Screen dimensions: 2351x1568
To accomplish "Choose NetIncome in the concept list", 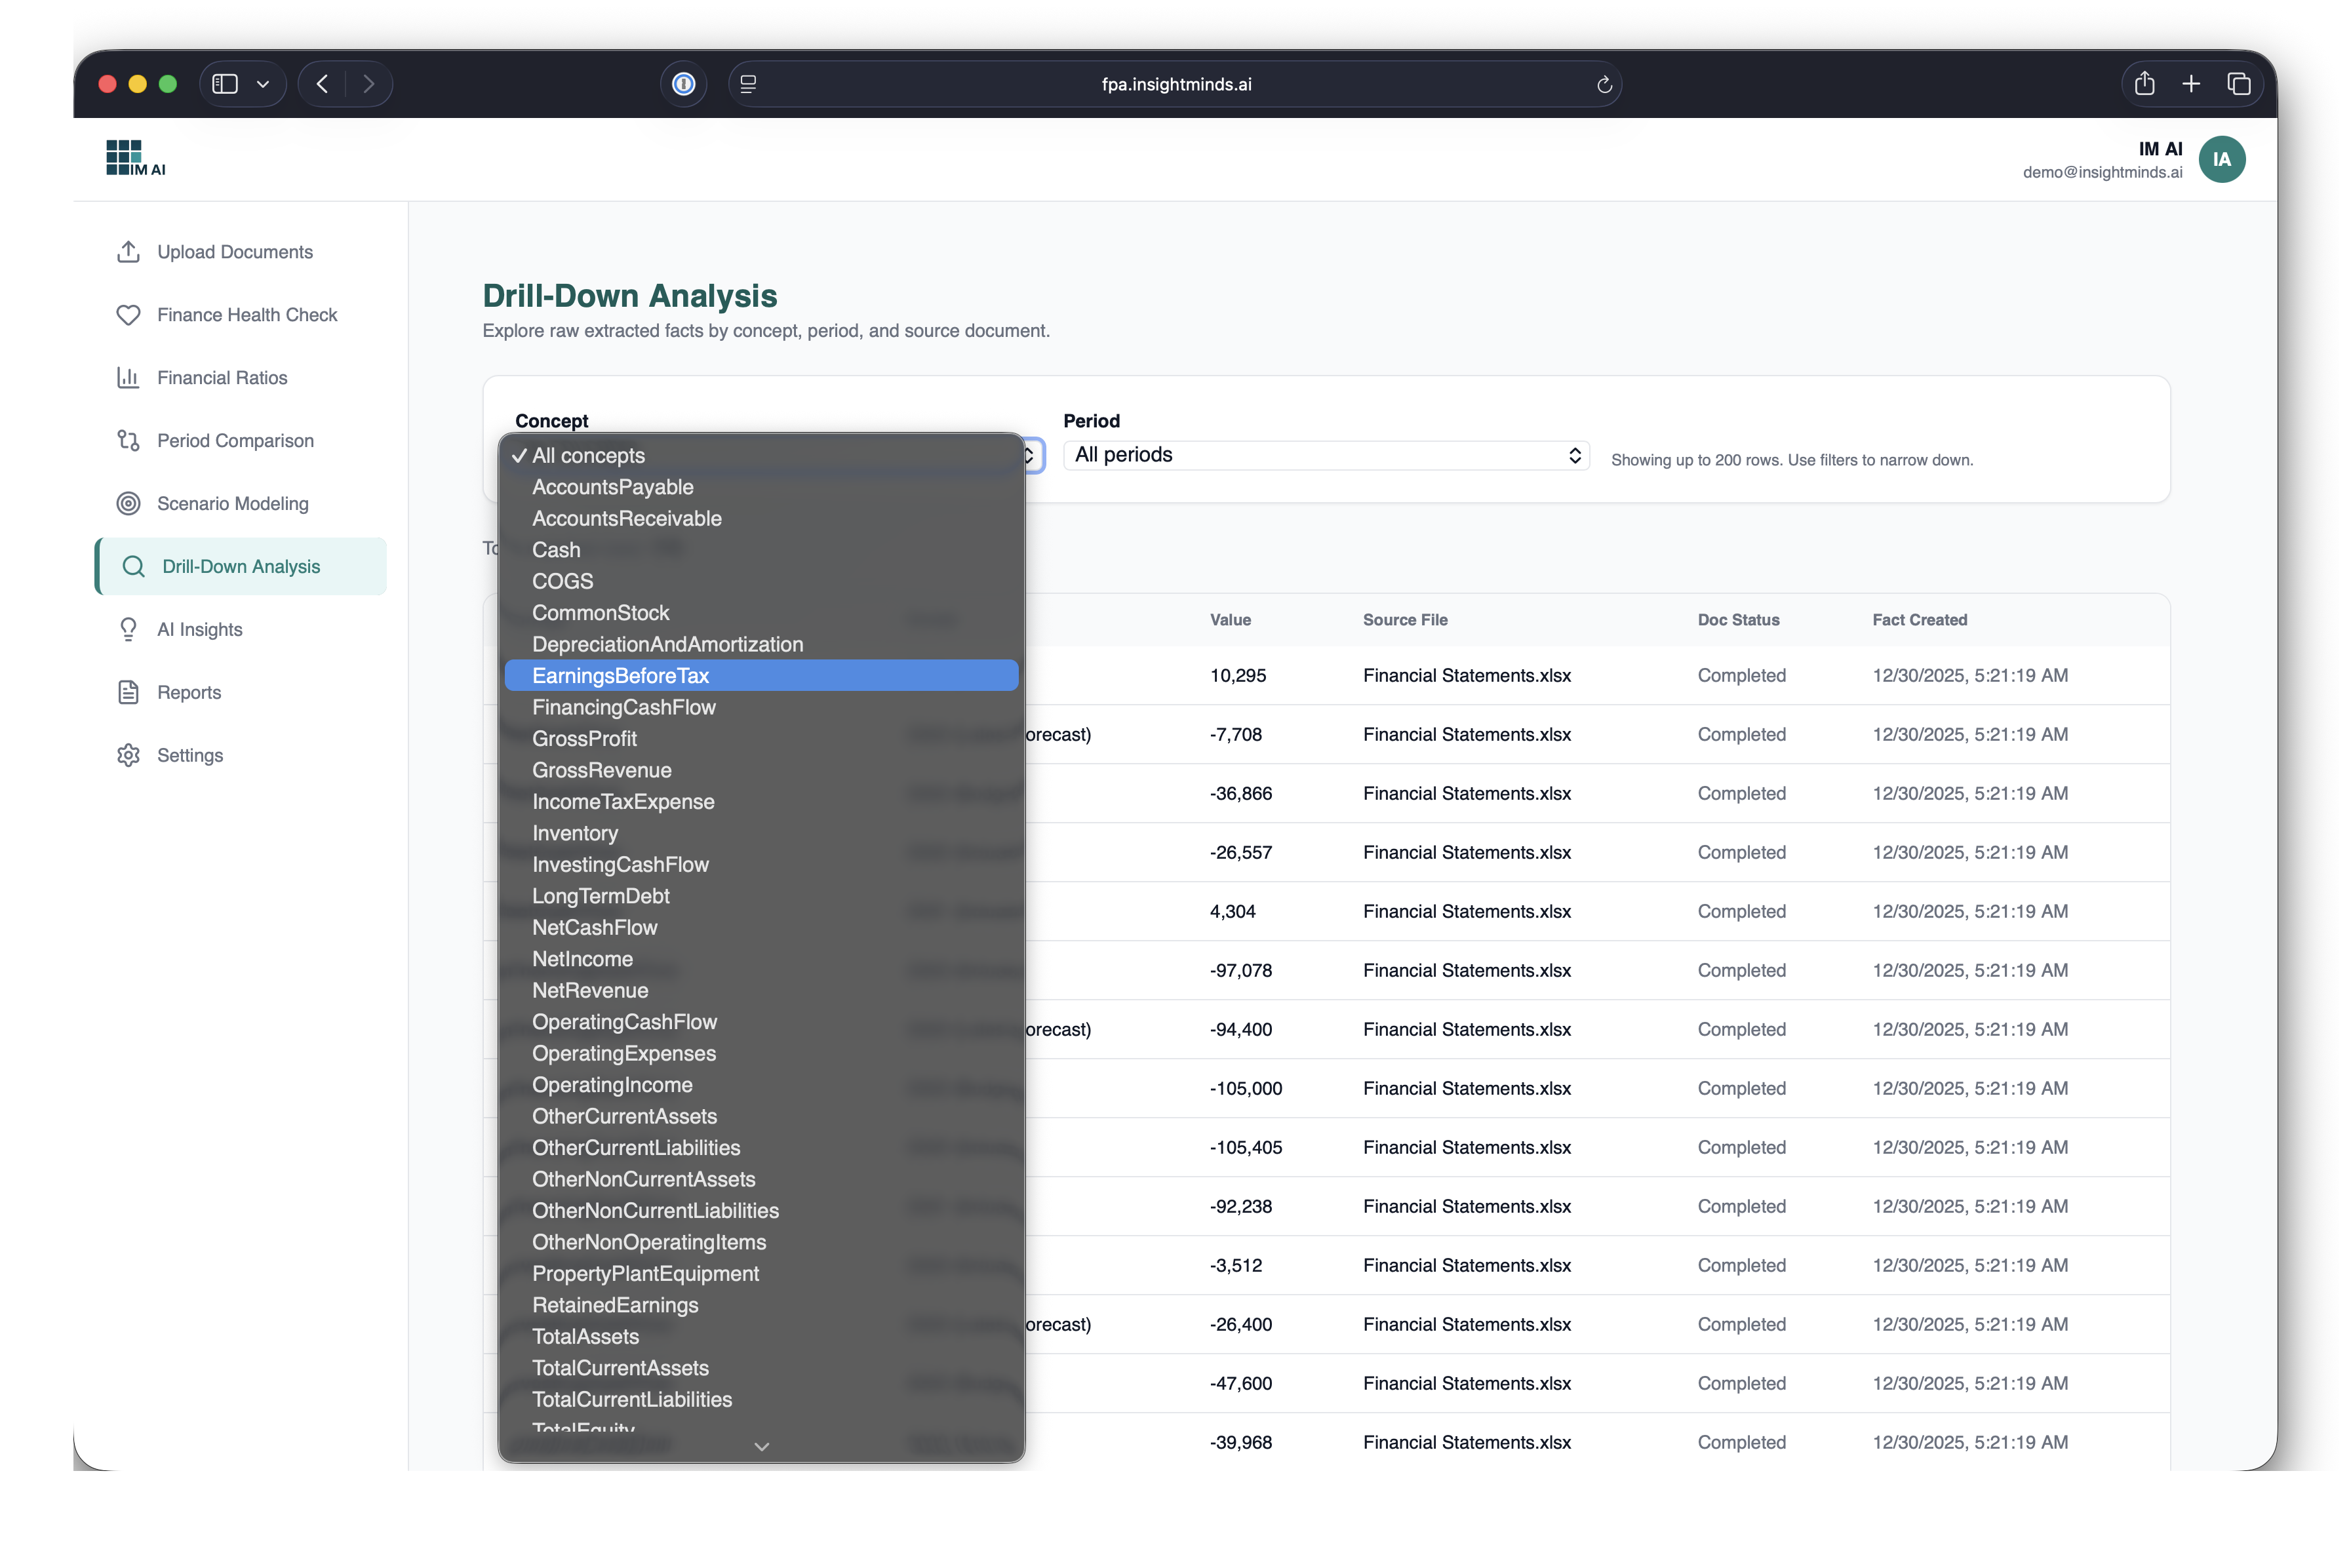I will tap(582, 959).
